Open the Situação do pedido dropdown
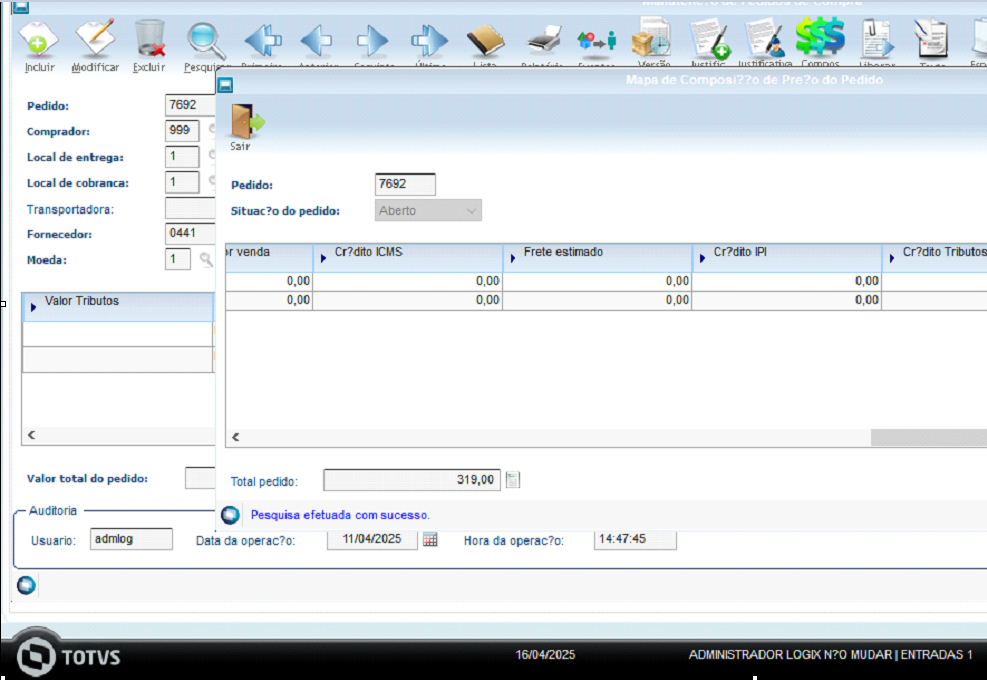This screenshot has width=987, height=680. [470, 209]
